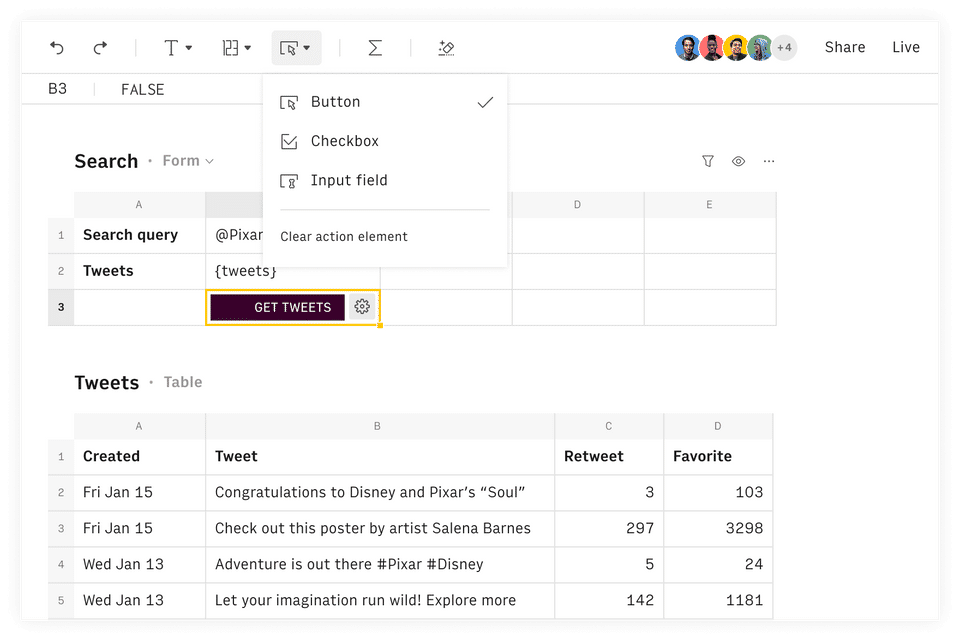960x640 pixels.
Task: Click Clear action element
Action: 344,237
